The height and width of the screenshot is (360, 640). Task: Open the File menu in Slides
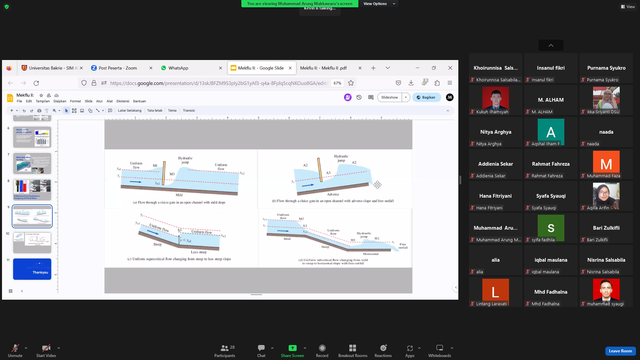[x=19, y=101]
